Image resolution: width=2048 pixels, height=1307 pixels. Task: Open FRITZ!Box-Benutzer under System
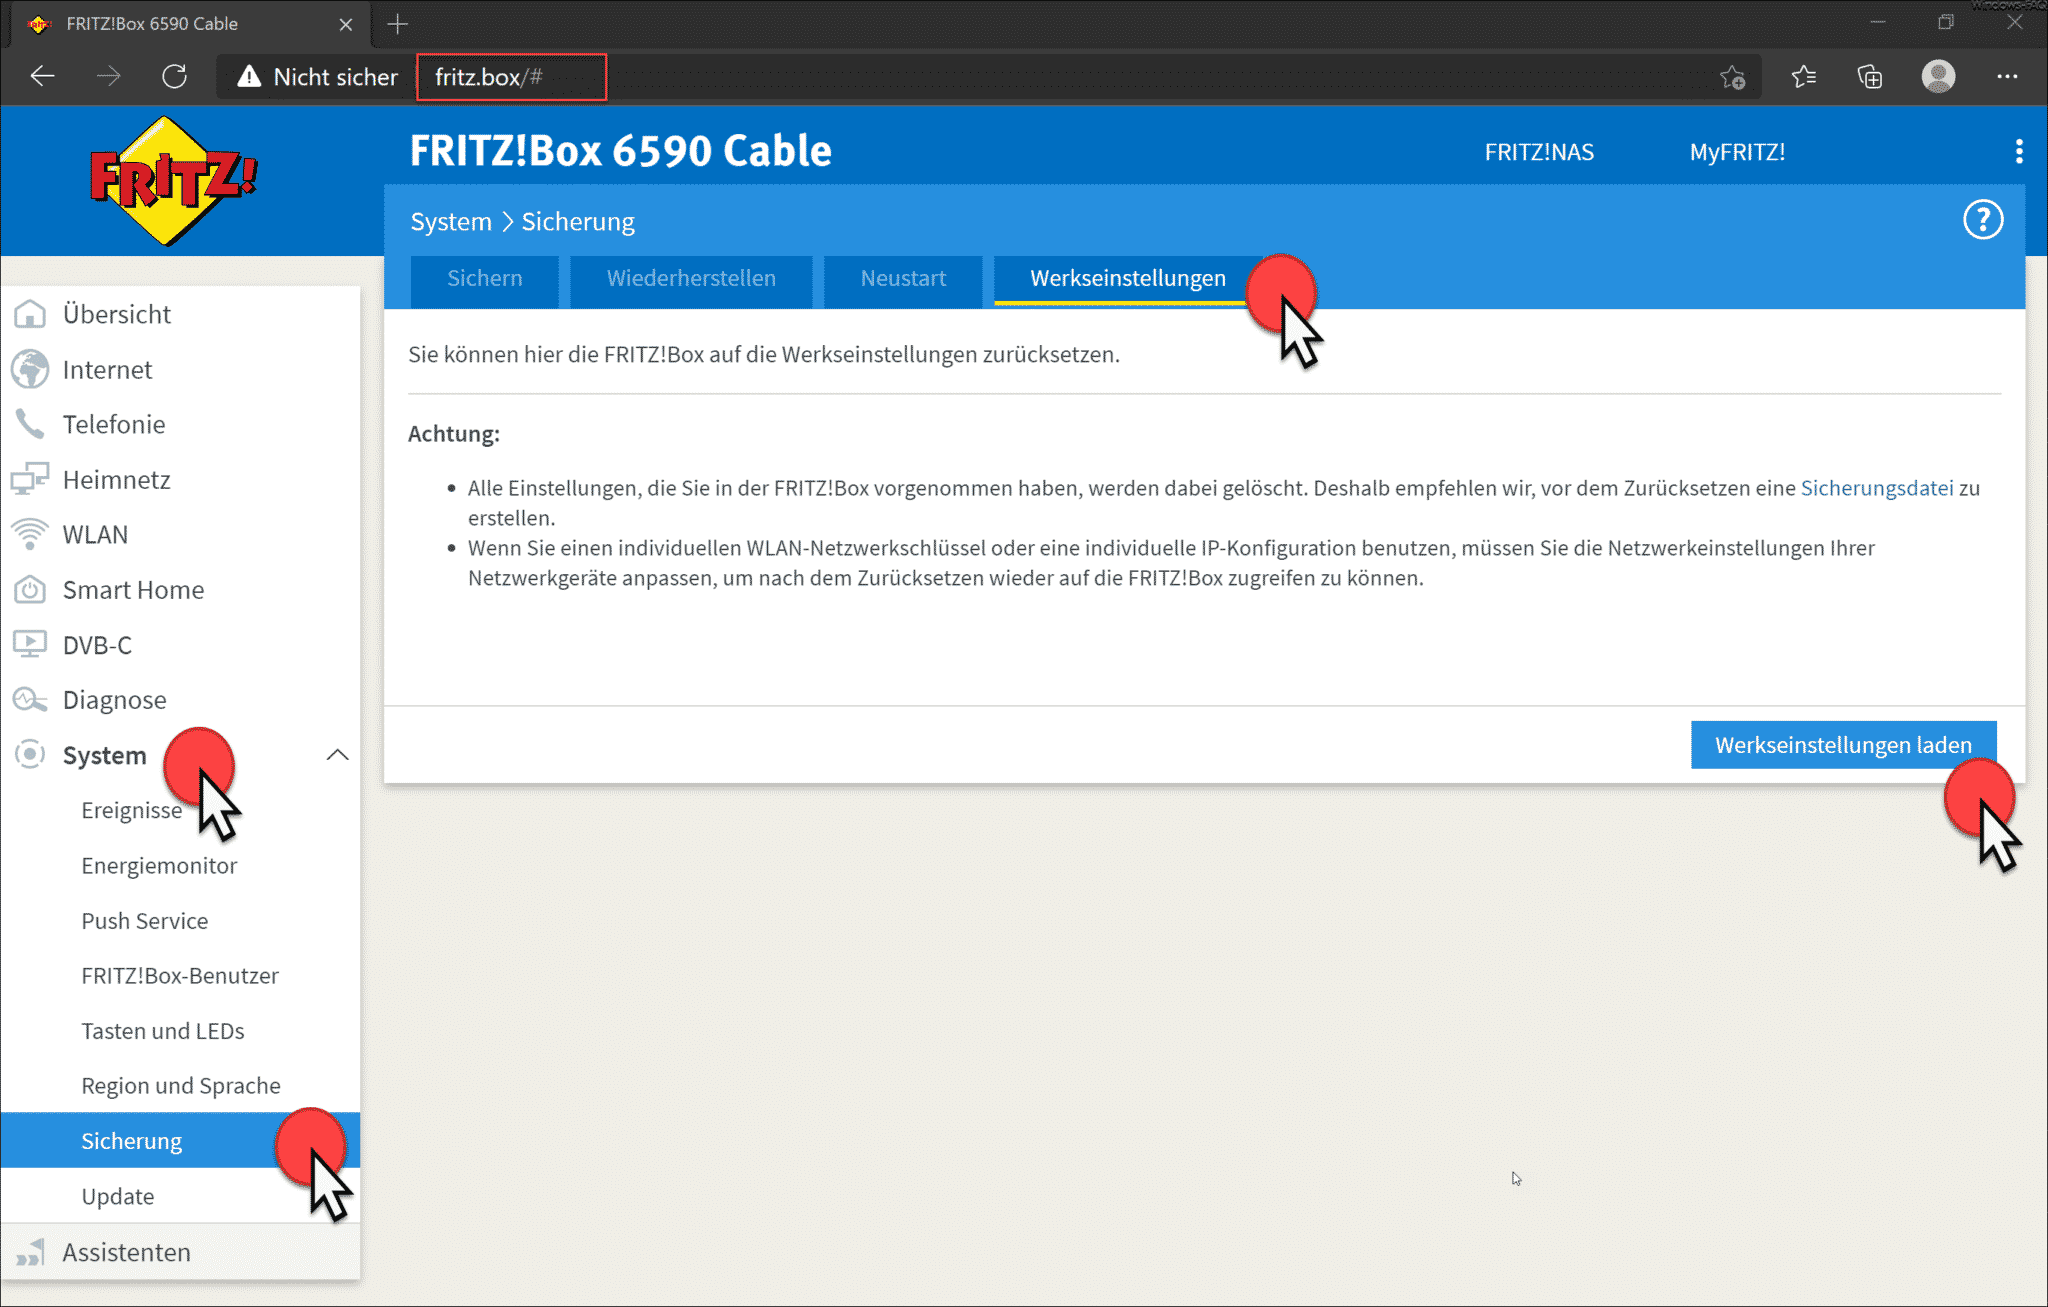point(180,975)
